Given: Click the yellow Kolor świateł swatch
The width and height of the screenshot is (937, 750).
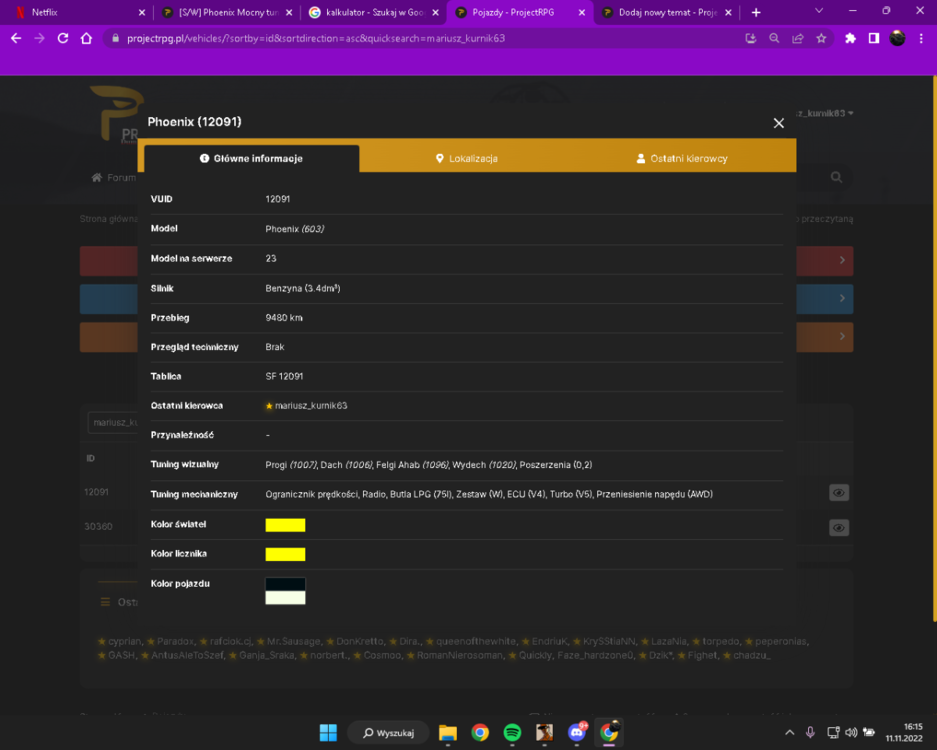Looking at the screenshot, I should [285, 525].
